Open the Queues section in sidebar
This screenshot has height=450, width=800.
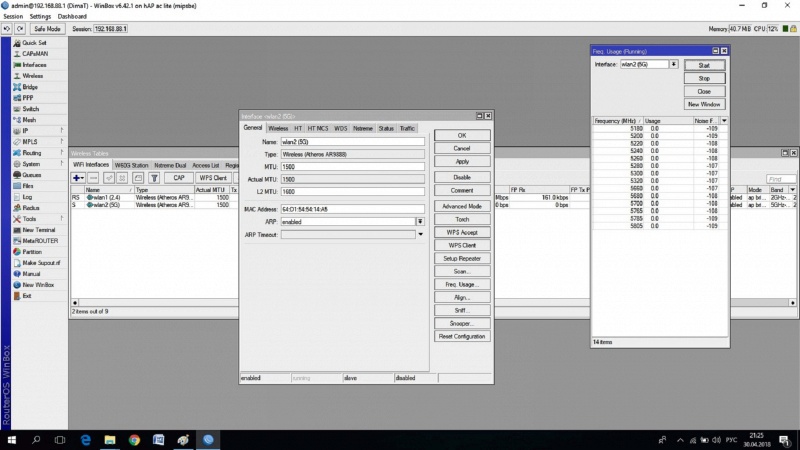[x=31, y=175]
